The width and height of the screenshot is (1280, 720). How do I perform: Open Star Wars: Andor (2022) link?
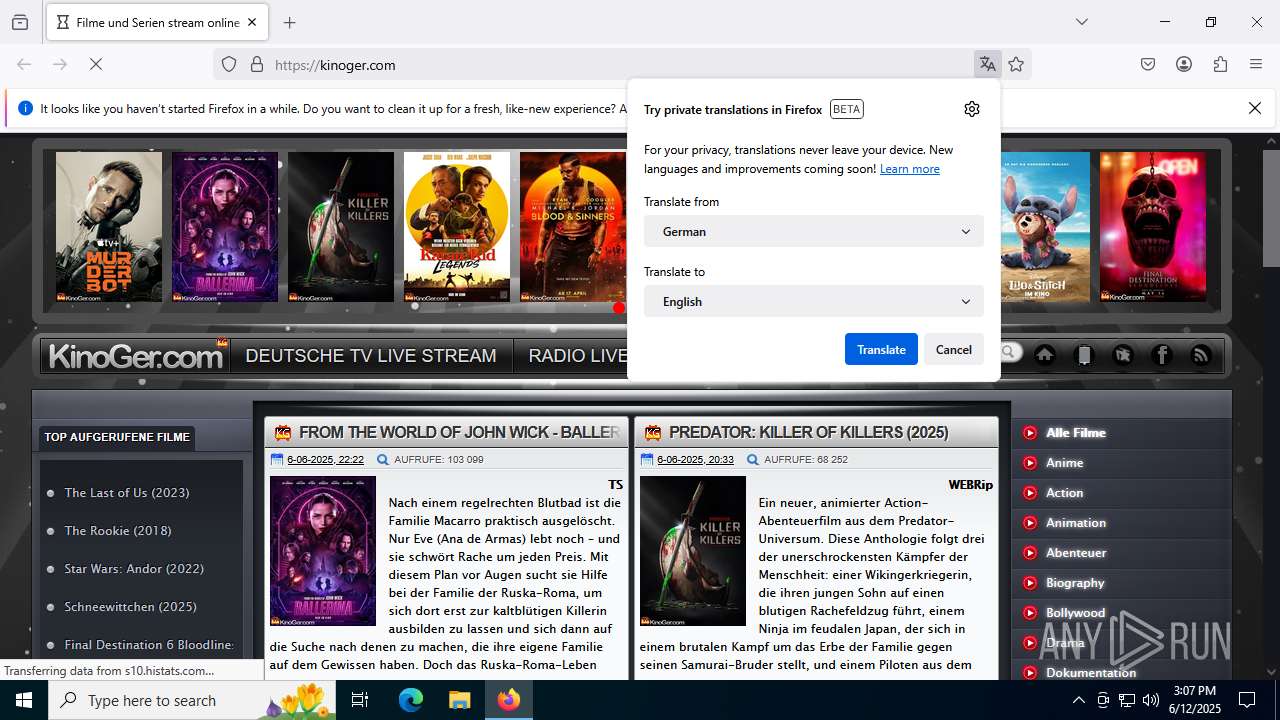(134, 568)
